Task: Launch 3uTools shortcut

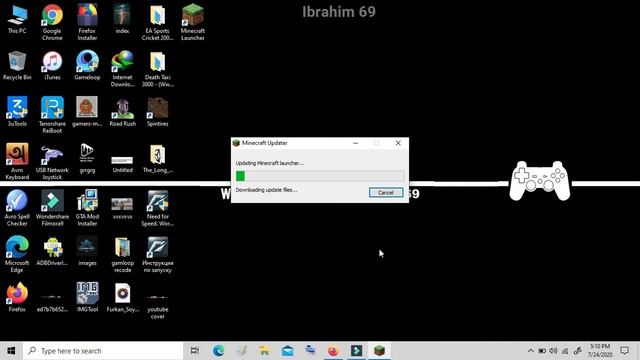Action: (x=17, y=112)
